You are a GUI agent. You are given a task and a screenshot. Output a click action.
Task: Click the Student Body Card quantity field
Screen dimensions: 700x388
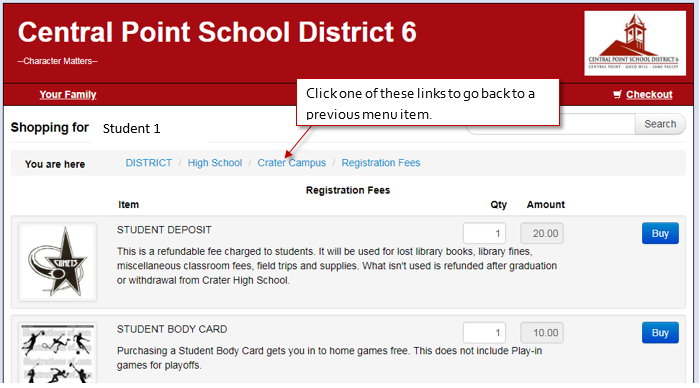[x=484, y=333]
